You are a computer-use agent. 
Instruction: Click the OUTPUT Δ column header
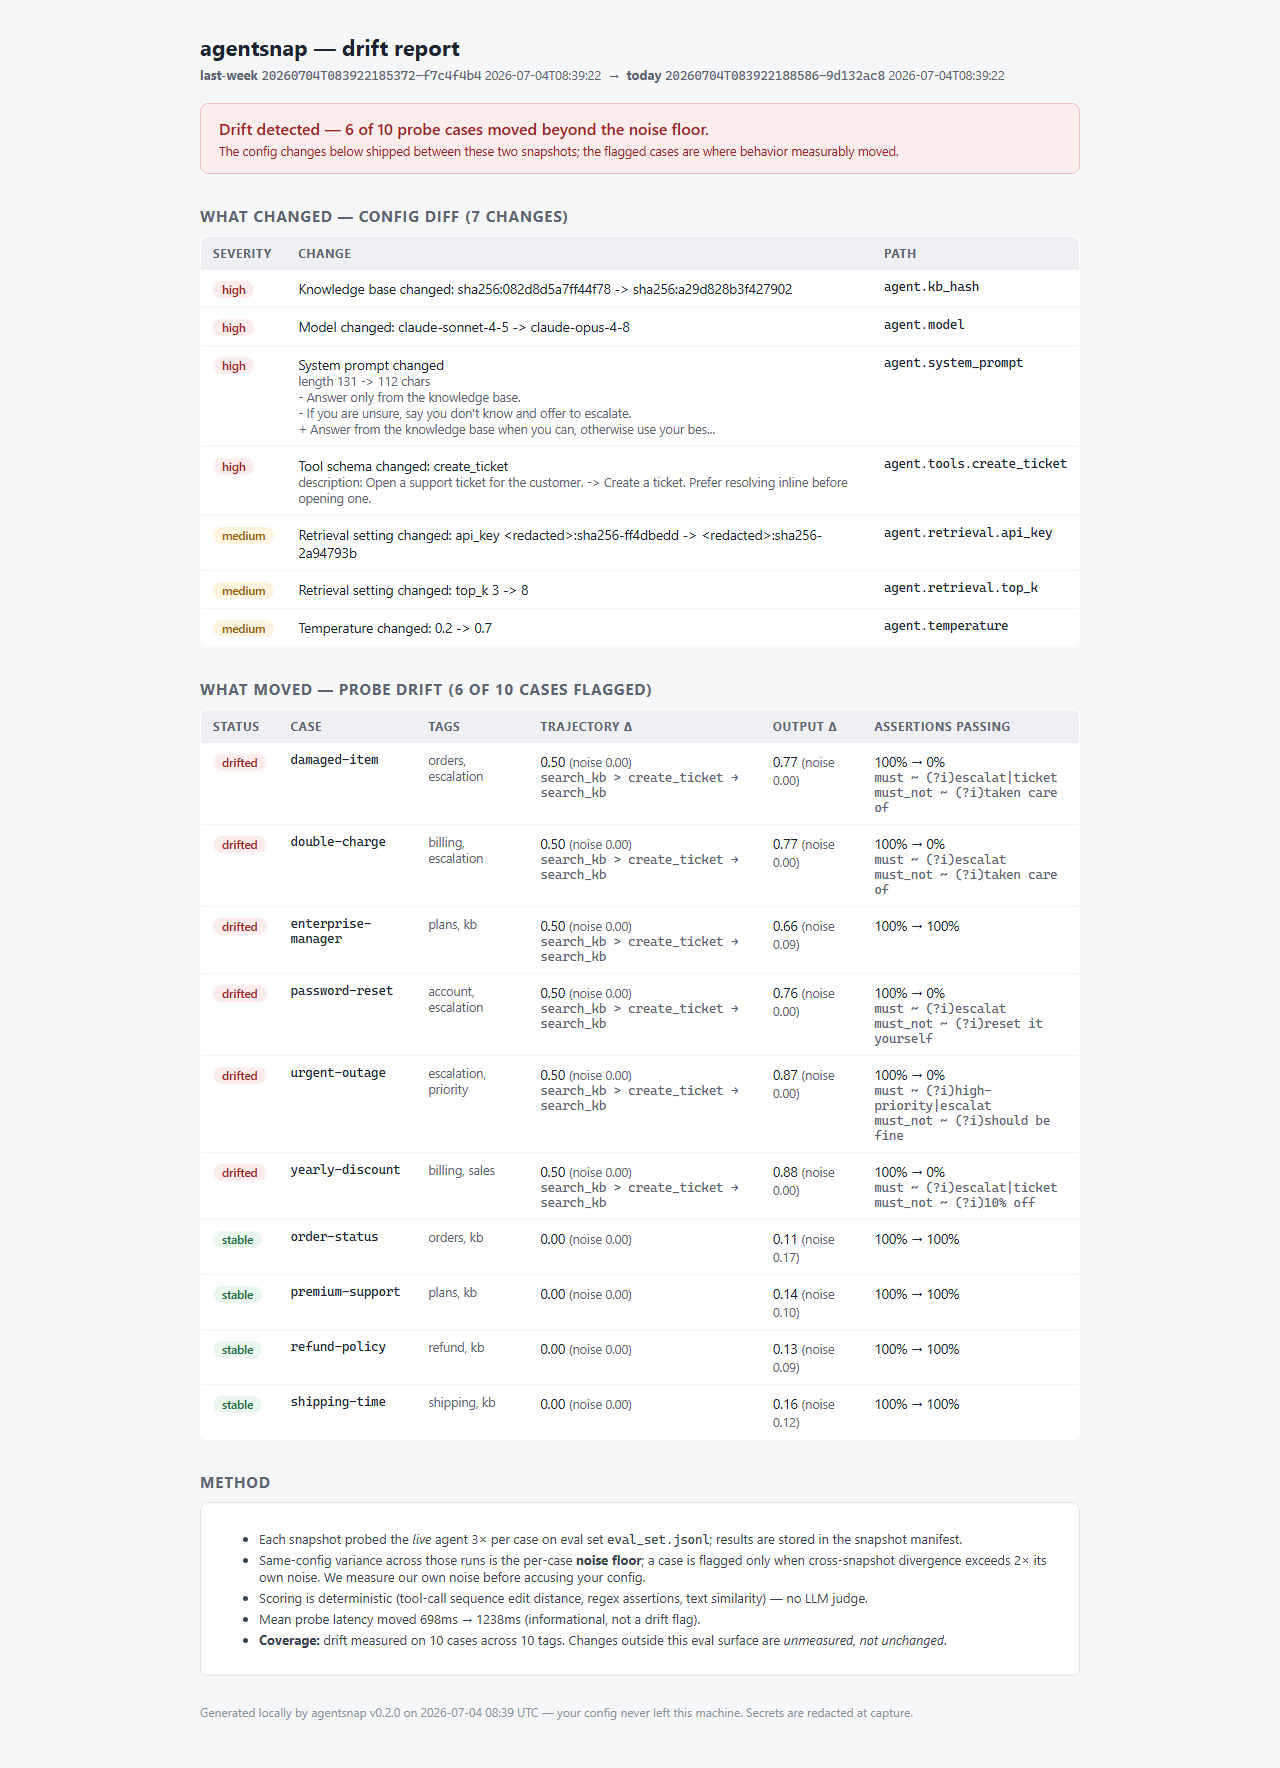coord(805,727)
